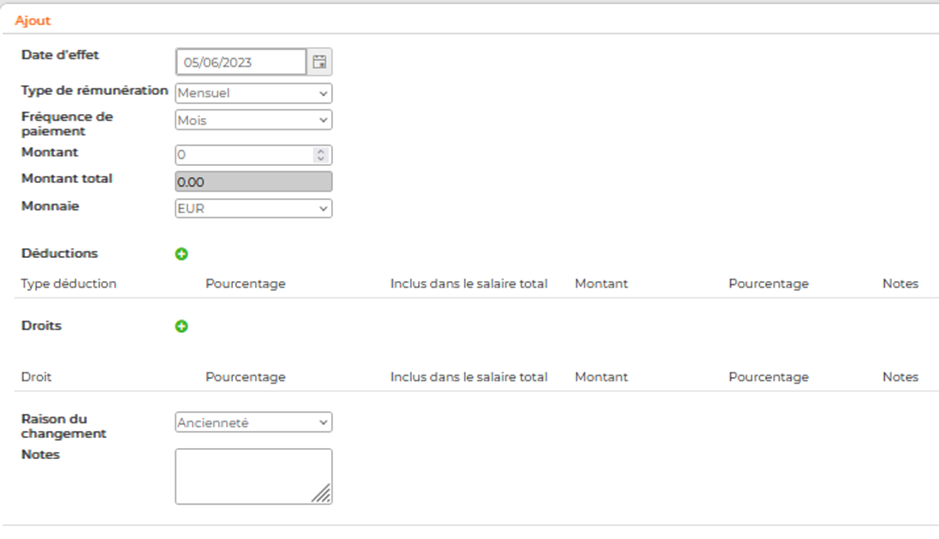Screen dimensions: 939x539
Task: Click the Montant column header under Droits
Action: click(x=601, y=377)
